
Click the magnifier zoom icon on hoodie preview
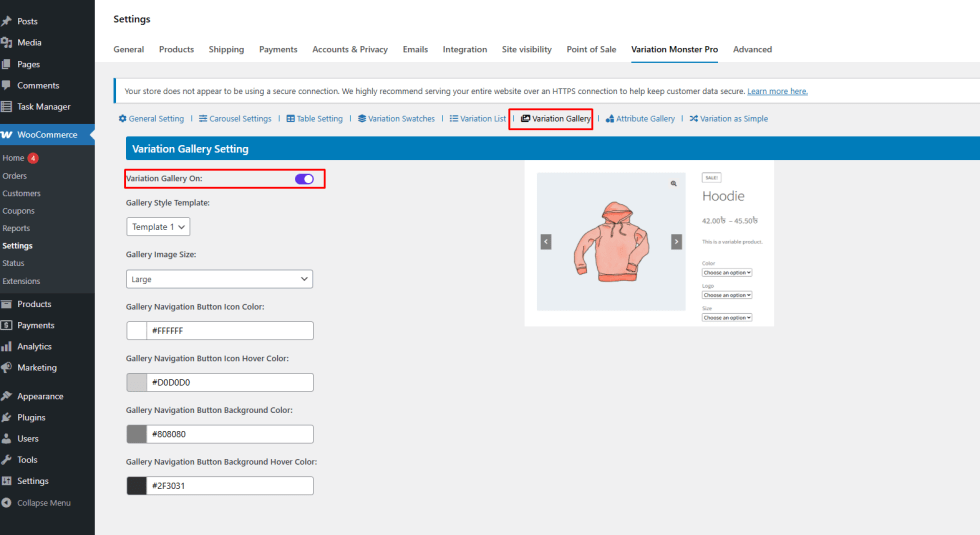point(674,184)
